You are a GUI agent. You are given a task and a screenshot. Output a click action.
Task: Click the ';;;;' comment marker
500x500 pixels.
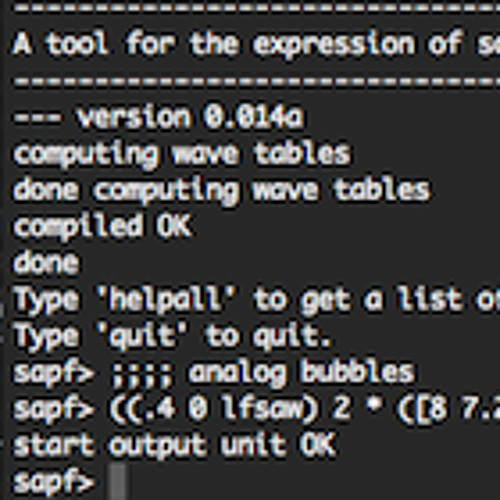141,375
